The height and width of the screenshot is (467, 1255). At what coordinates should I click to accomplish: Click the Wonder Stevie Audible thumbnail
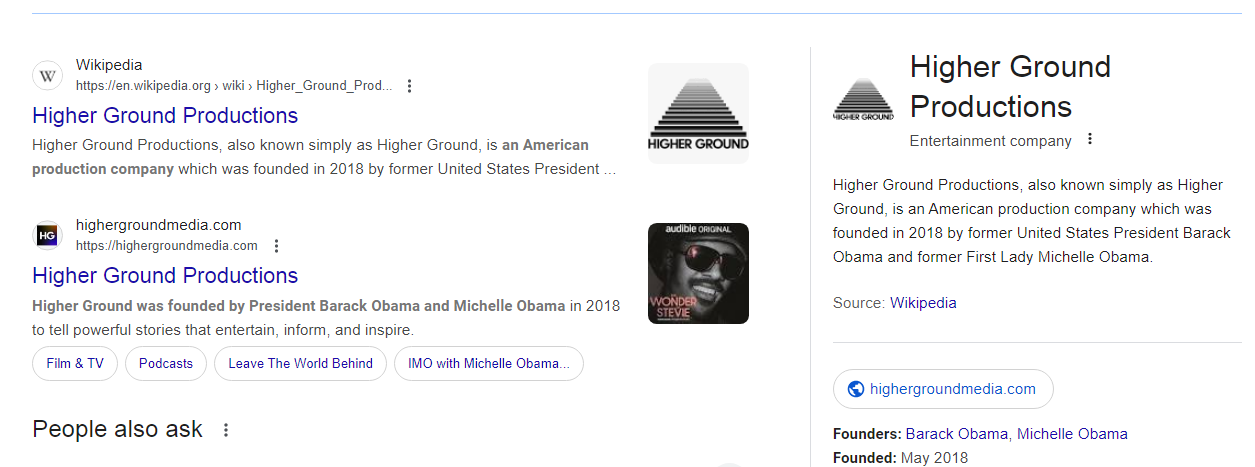click(698, 273)
